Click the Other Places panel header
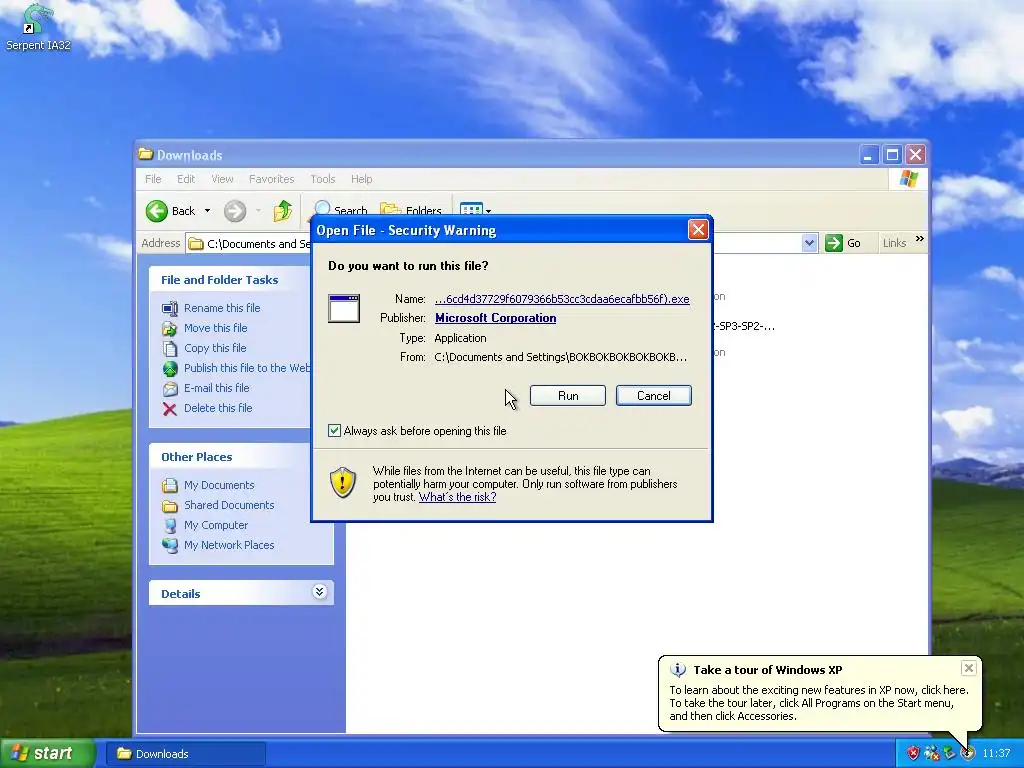This screenshot has width=1024, height=768. [x=197, y=457]
